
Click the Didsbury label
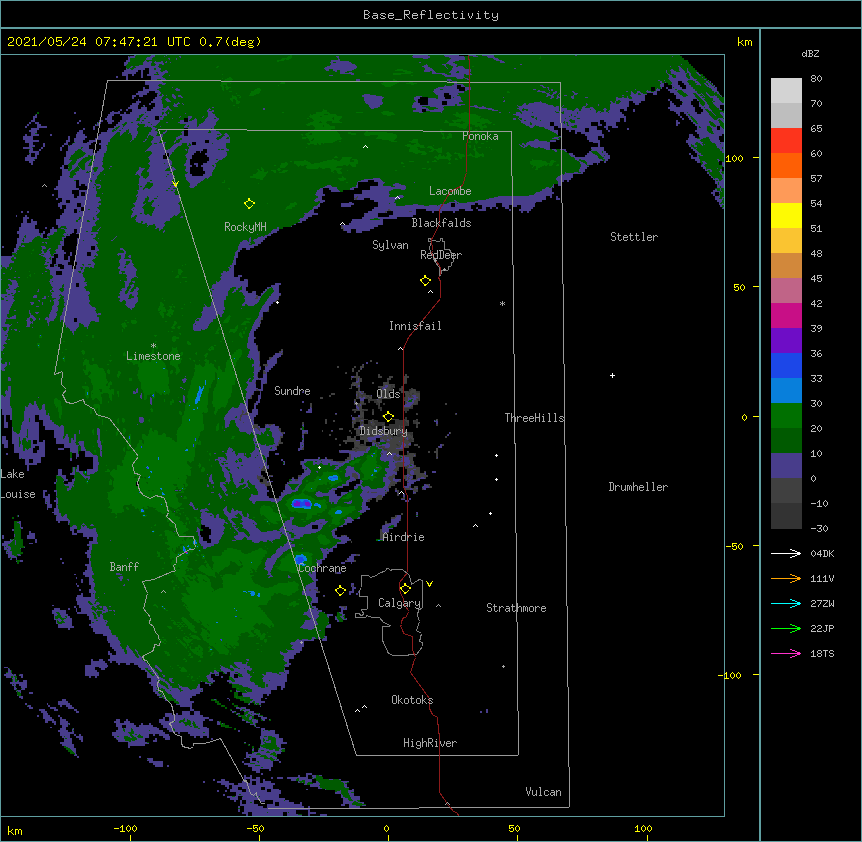(384, 431)
